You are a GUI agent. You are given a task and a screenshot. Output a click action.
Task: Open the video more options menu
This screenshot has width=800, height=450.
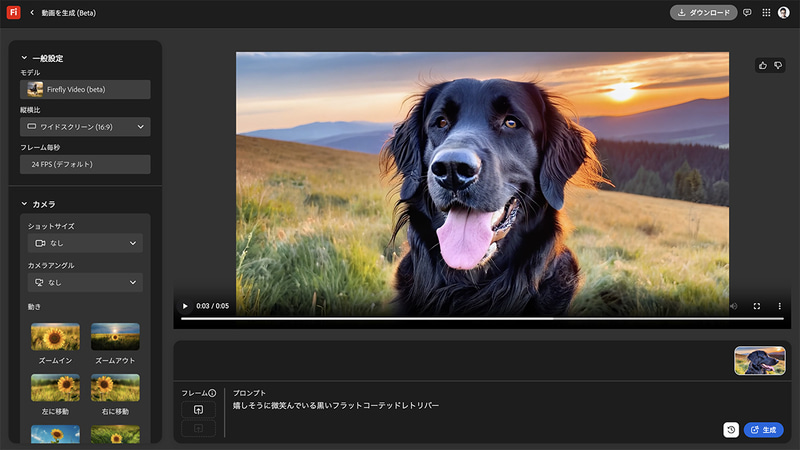[779, 306]
